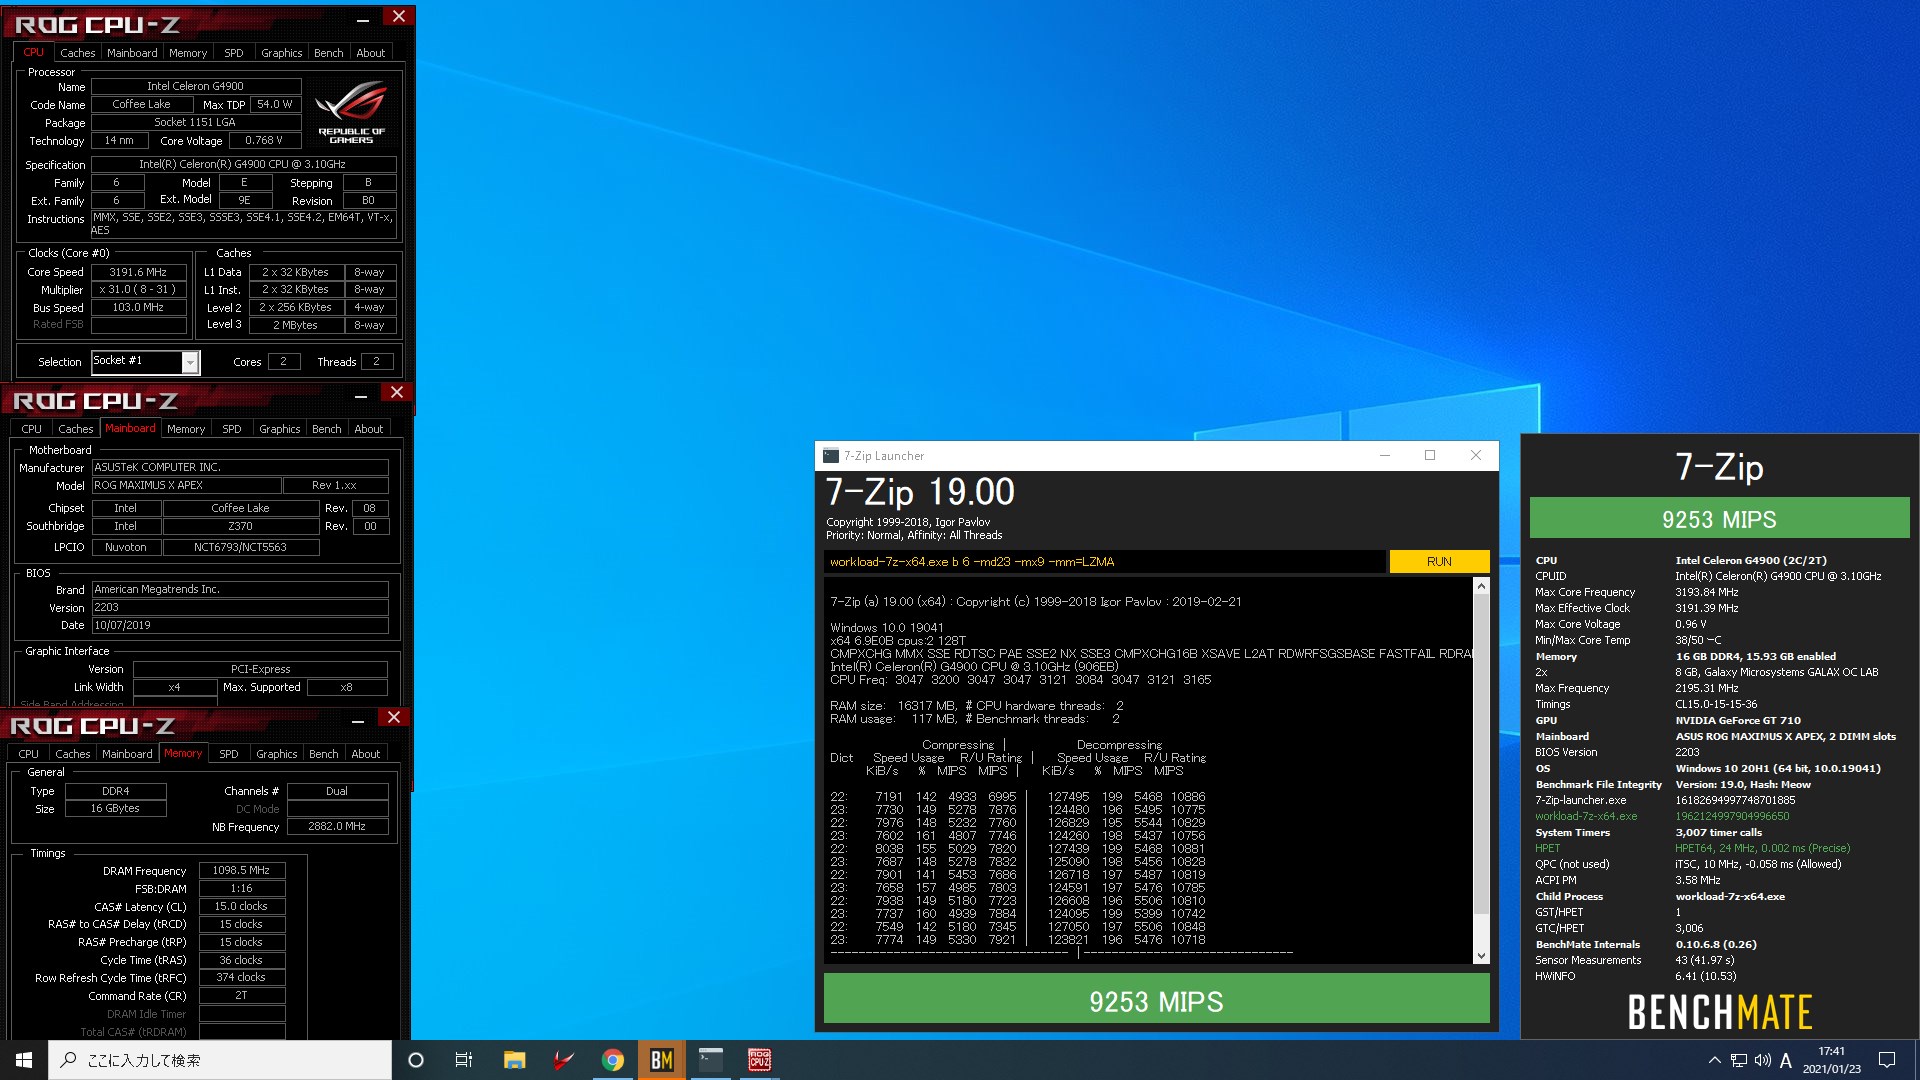1920x1080 pixels.
Task: Open Cortana circle icon on taskbar
Action: (416, 1060)
